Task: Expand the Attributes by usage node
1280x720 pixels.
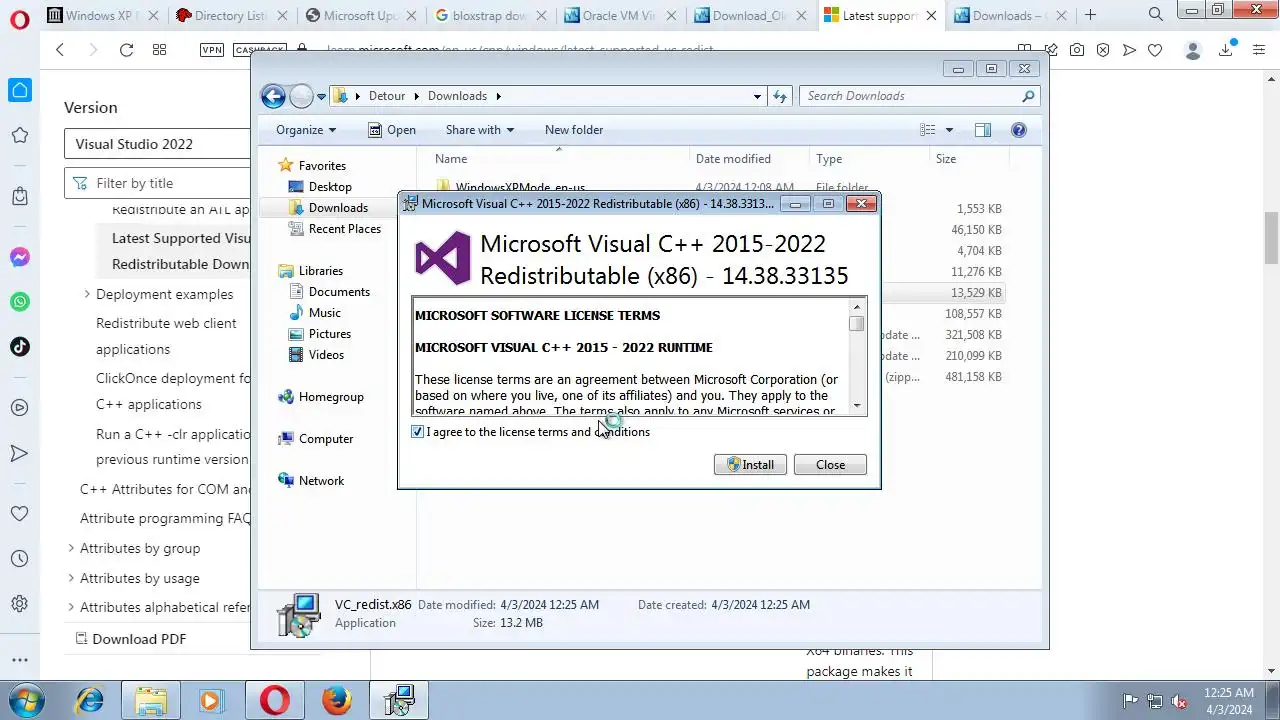Action: pyautogui.click(x=71, y=578)
